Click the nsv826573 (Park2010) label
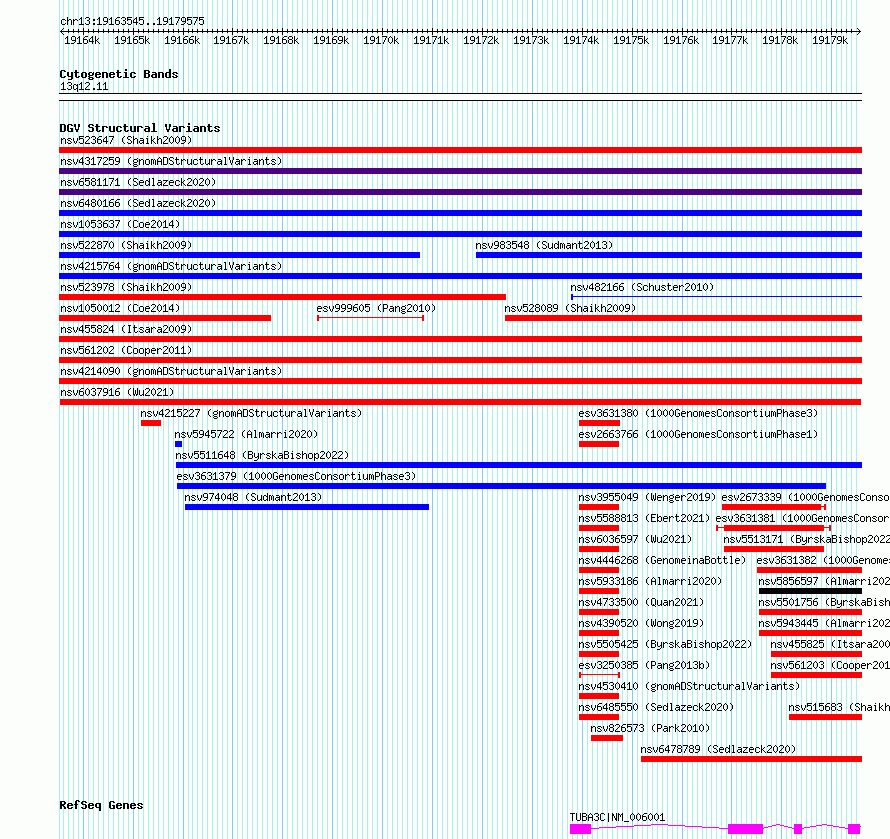The image size is (890, 839). pos(650,728)
